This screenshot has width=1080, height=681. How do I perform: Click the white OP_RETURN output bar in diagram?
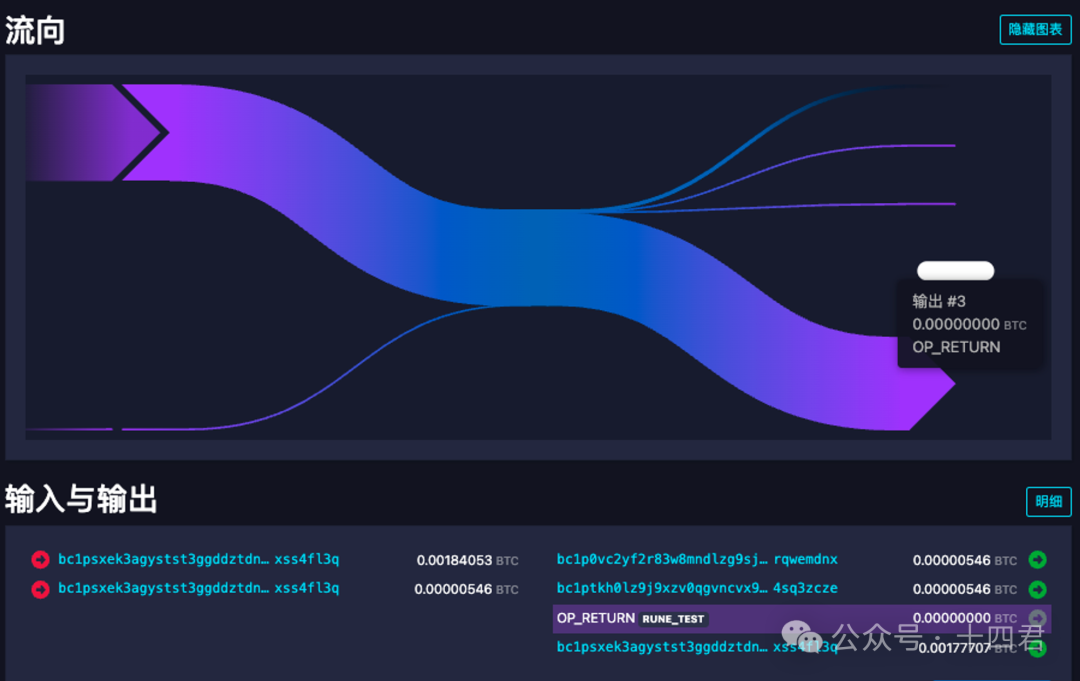955,271
